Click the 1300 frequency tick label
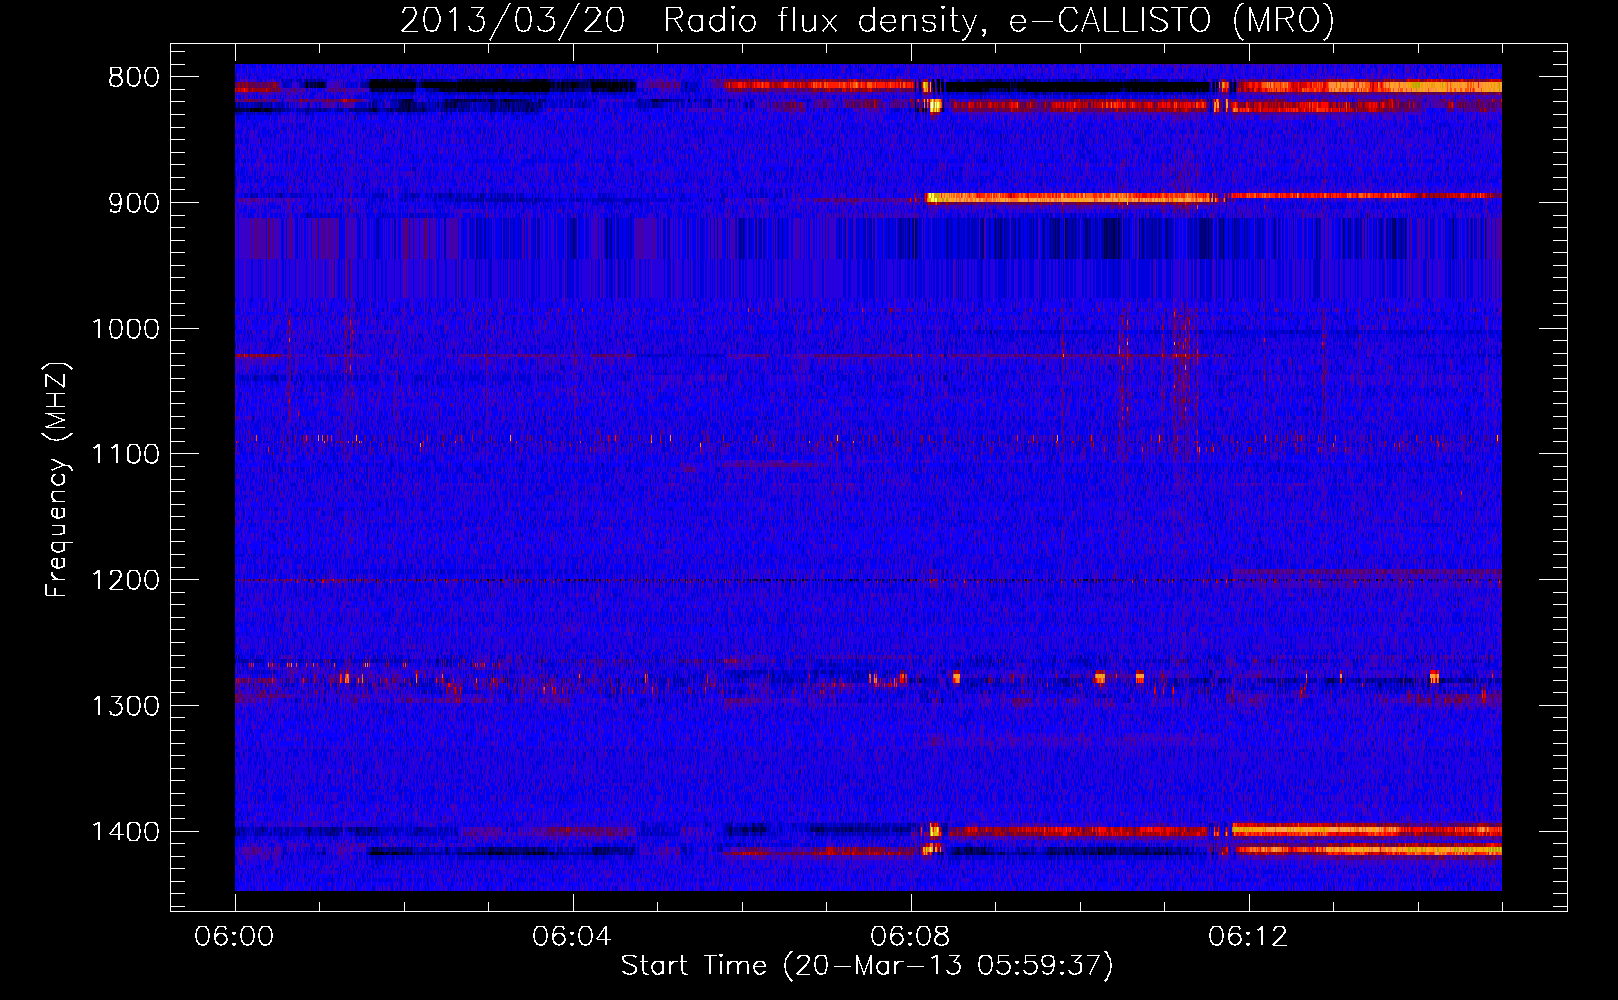Viewport: 1618px width, 1000px height. tap(125, 707)
